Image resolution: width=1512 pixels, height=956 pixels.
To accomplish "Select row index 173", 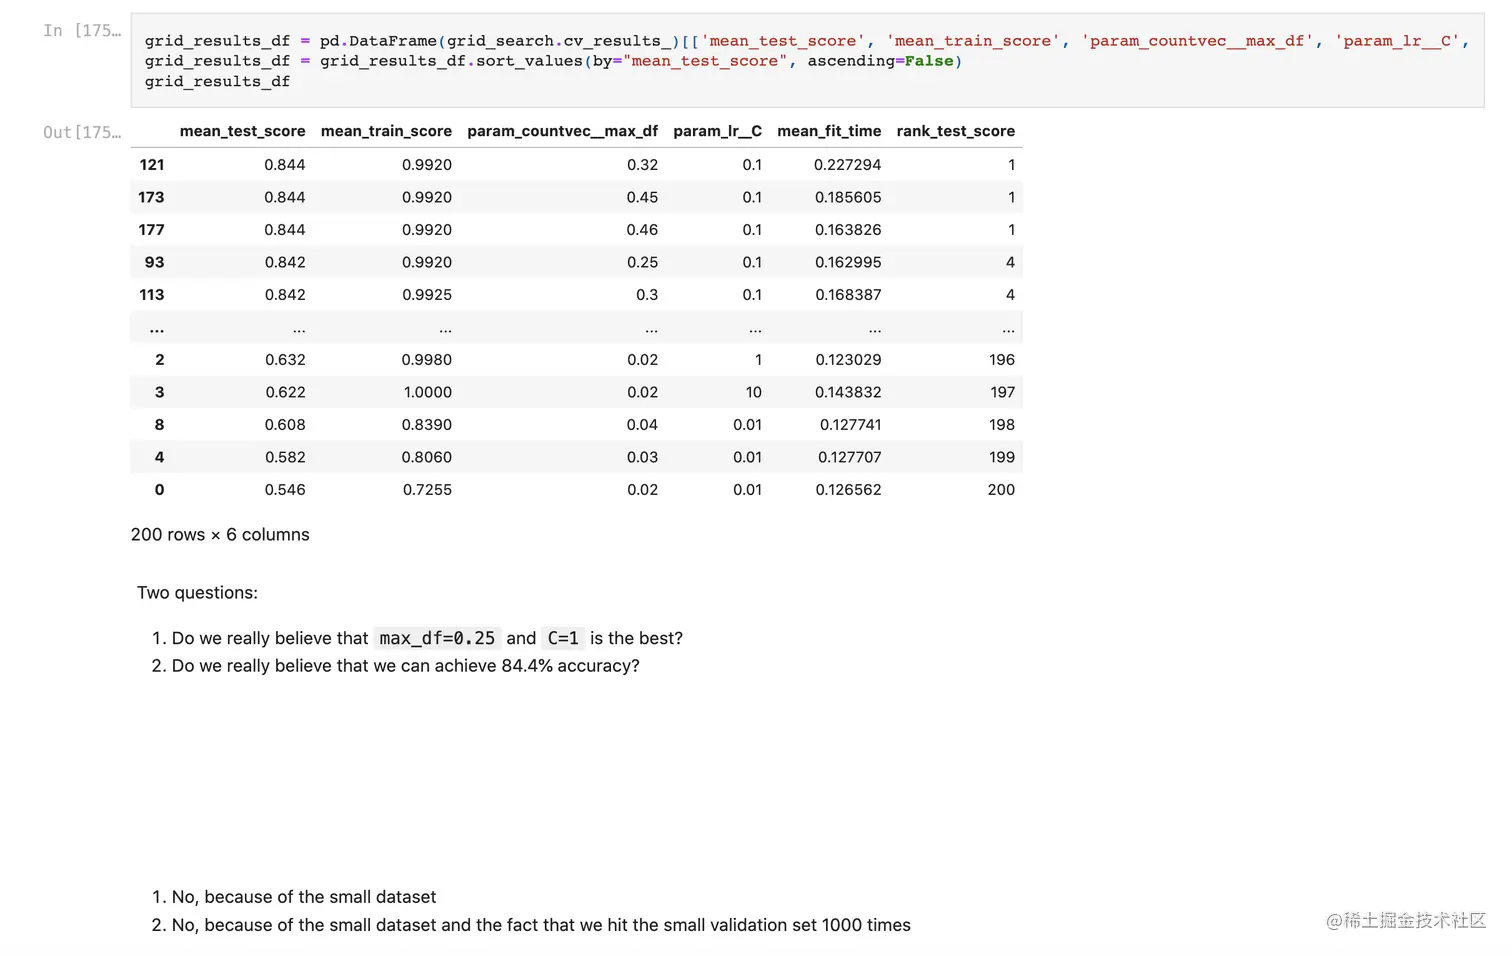I will click(x=151, y=197).
